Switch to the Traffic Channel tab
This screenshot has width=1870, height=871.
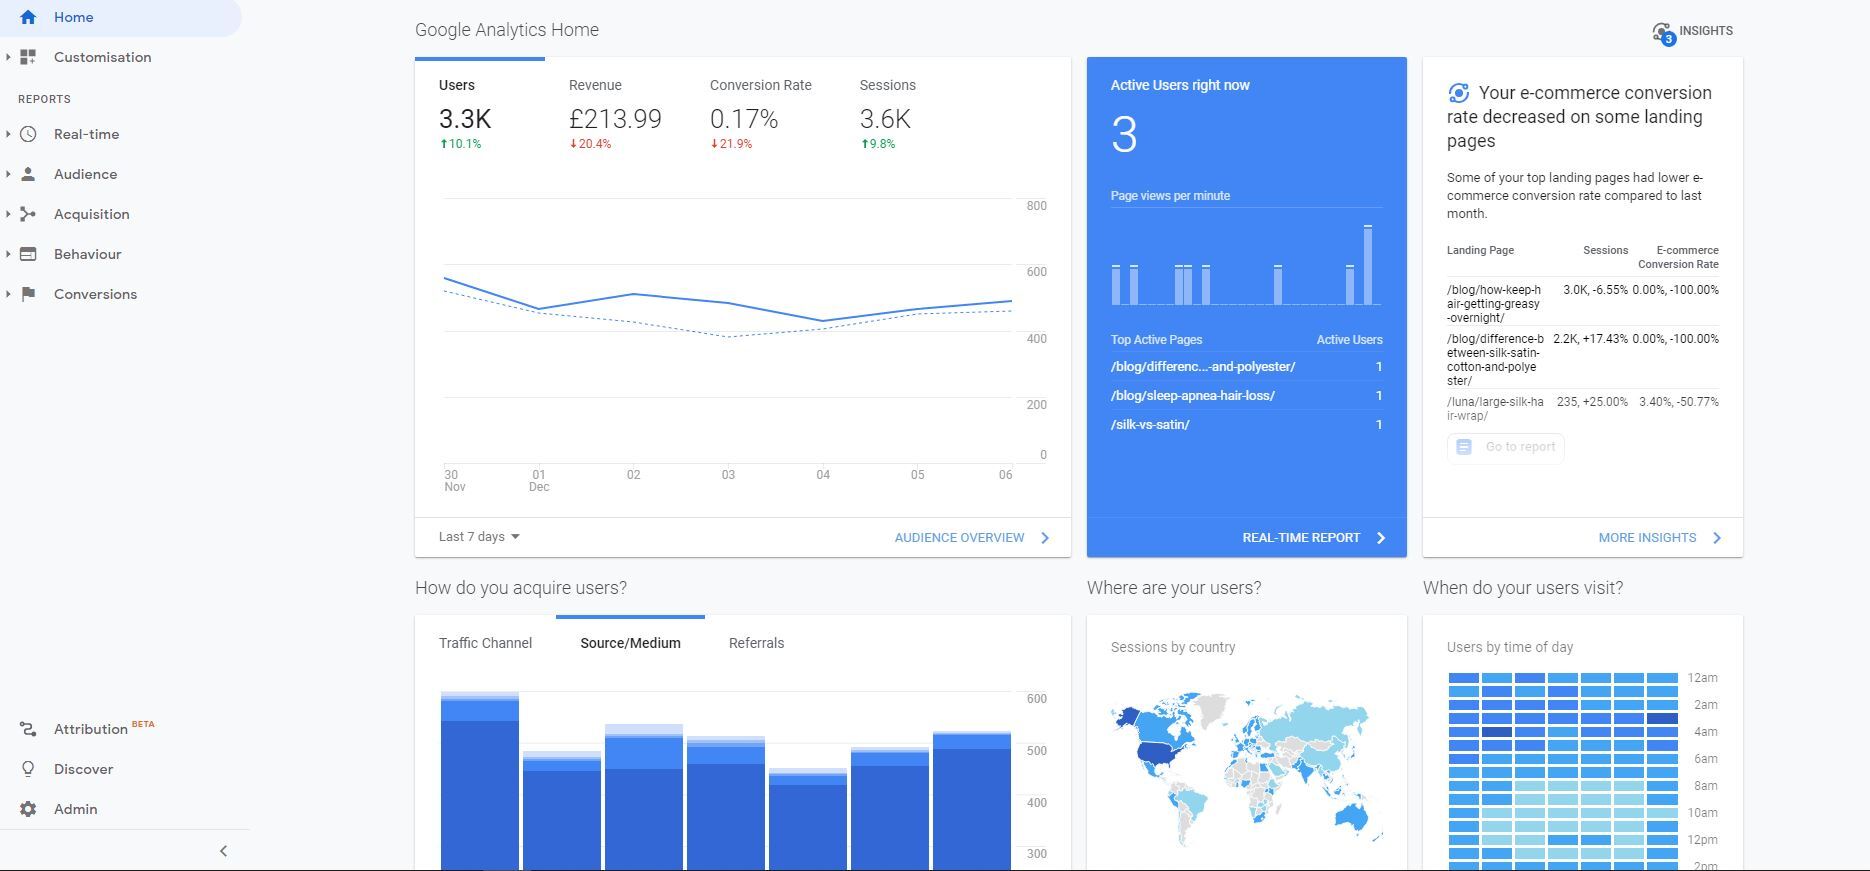(x=485, y=643)
